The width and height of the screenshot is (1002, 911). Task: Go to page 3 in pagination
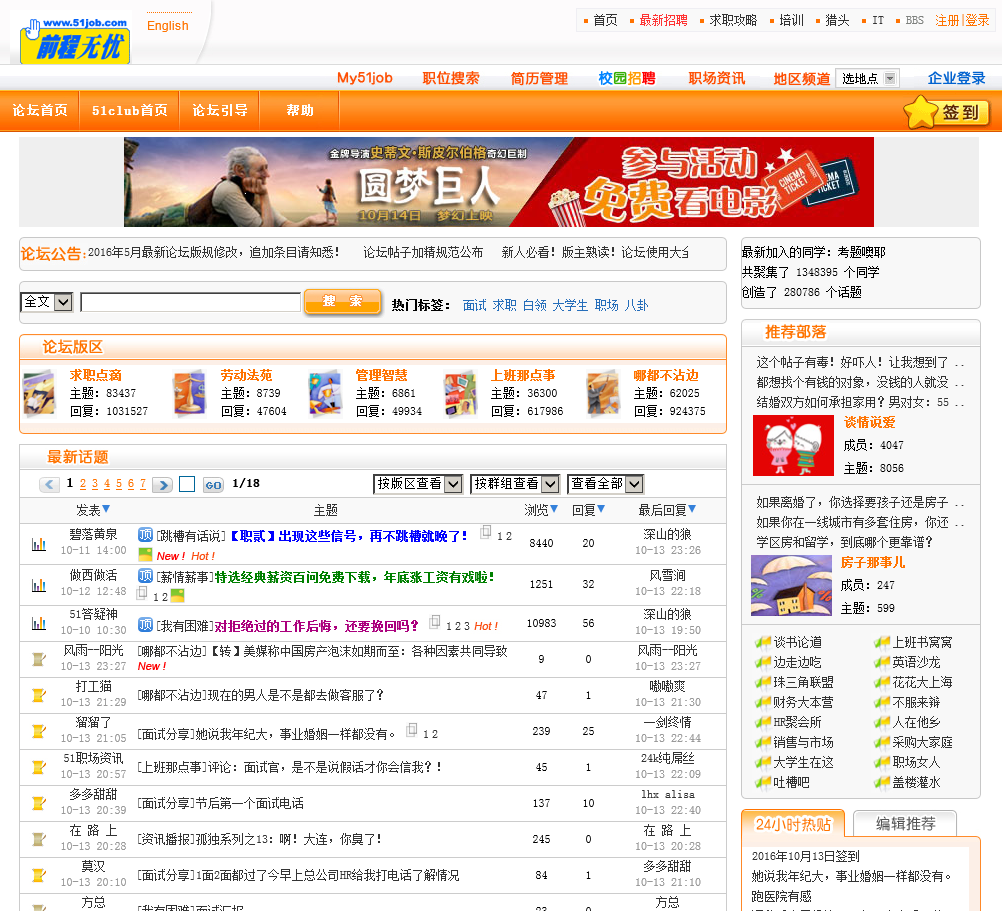tap(95, 484)
